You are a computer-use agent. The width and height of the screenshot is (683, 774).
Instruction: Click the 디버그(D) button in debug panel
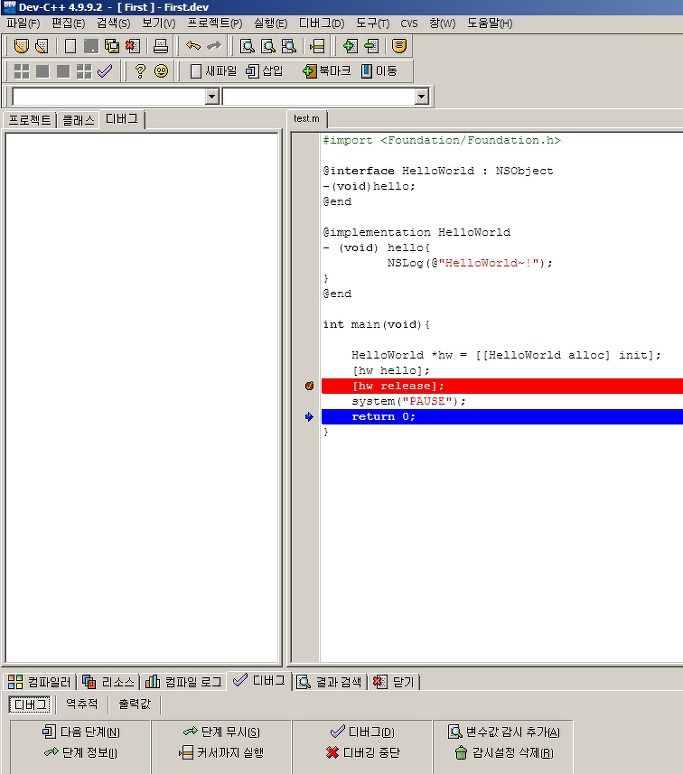click(x=363, y=732)
